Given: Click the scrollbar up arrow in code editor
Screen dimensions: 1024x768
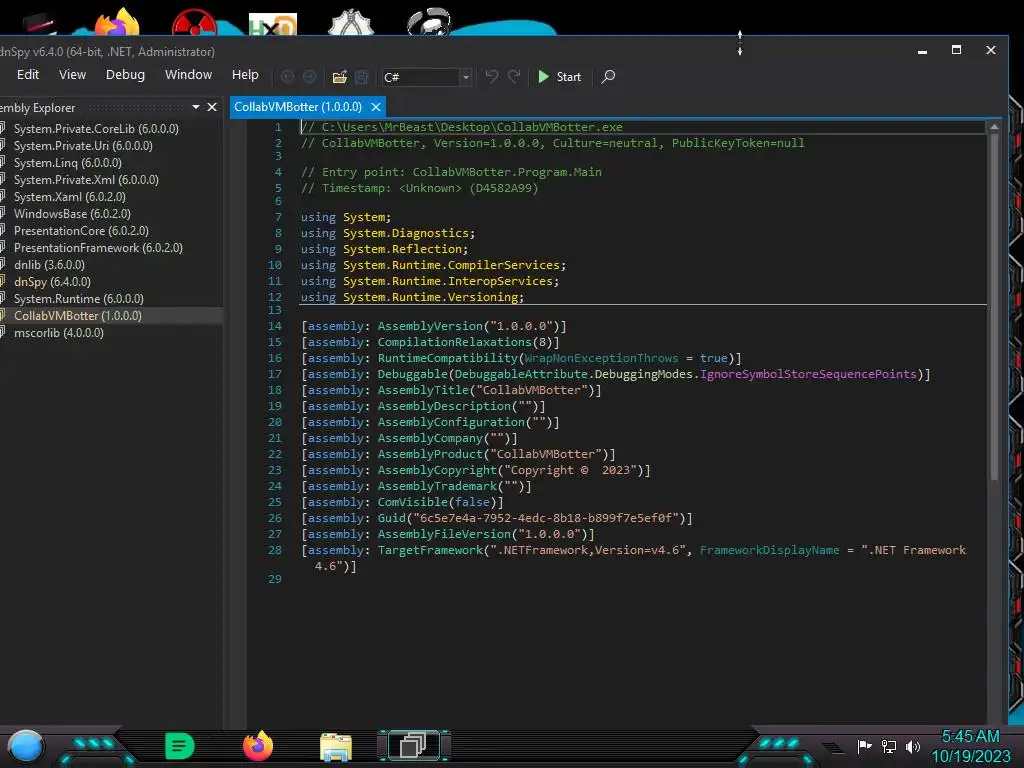Looking at the screenshot, I should click(x=994, y=127).
